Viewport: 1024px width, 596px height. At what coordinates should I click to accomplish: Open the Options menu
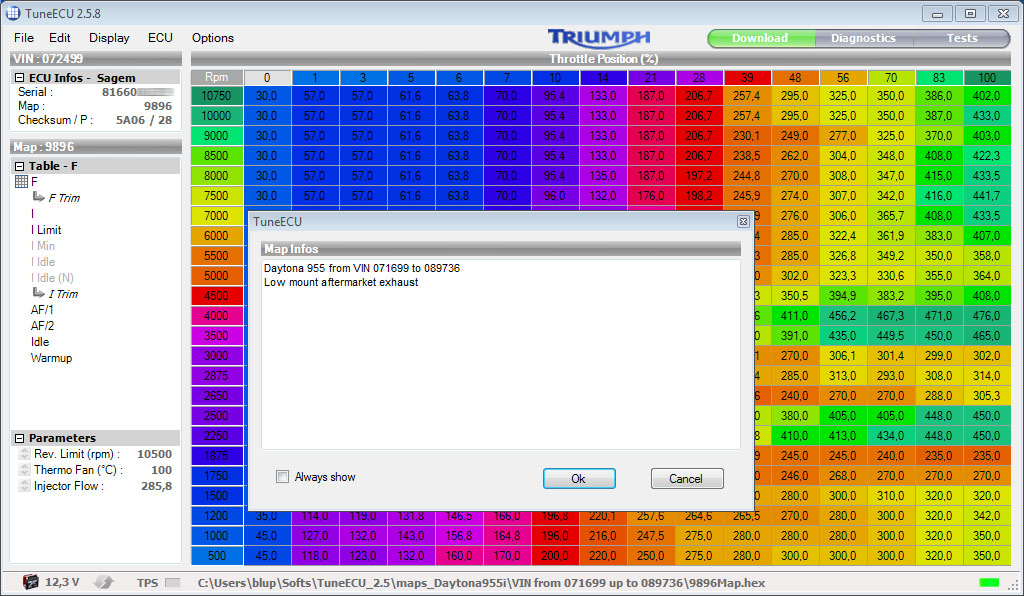tap(212, 38)
